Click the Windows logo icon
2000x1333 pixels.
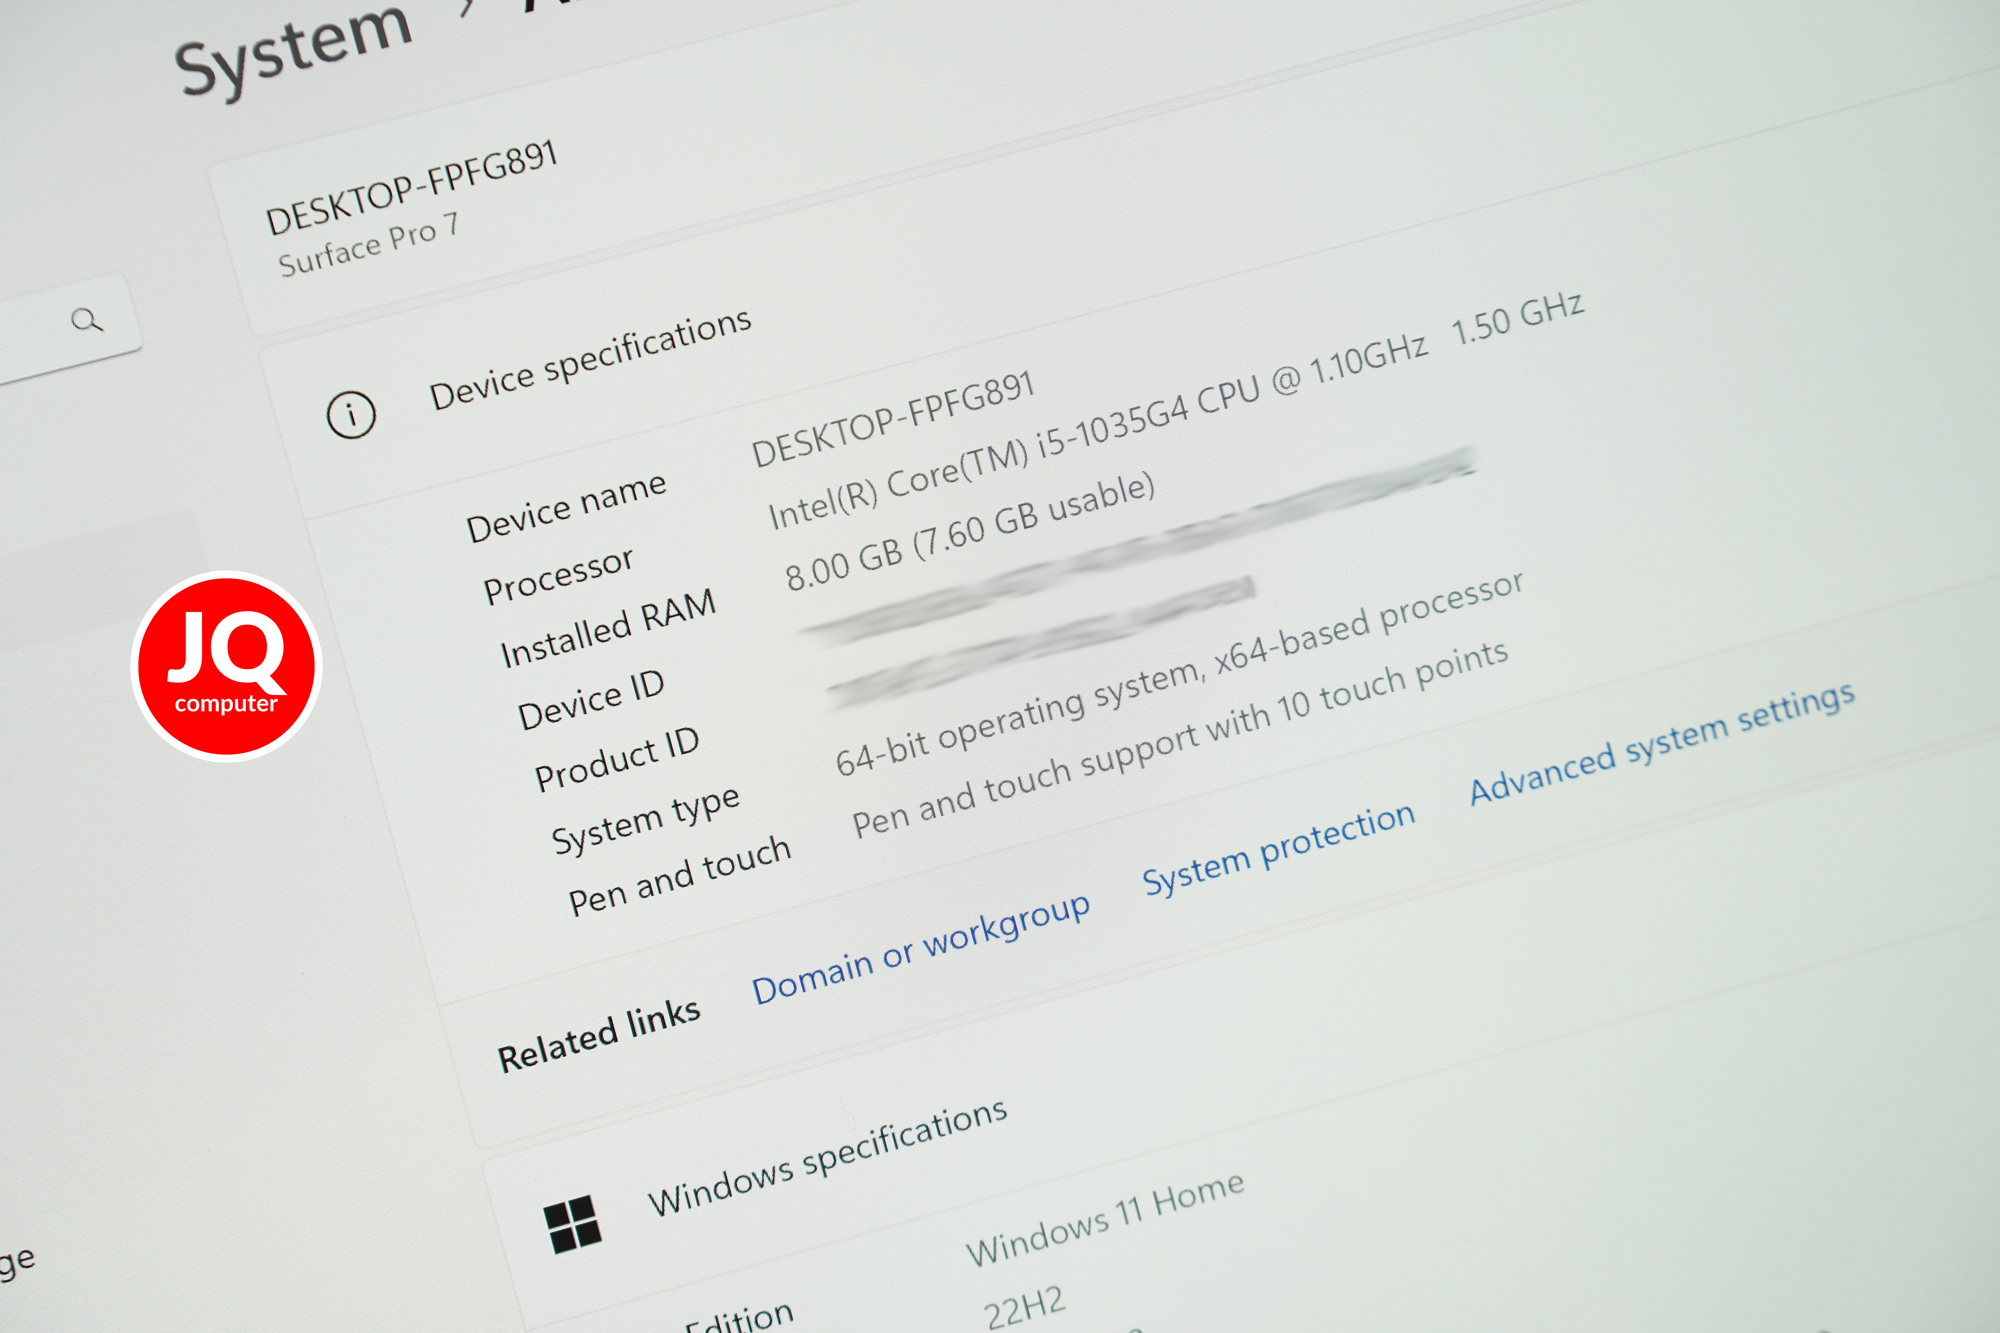click(573, 1224)
